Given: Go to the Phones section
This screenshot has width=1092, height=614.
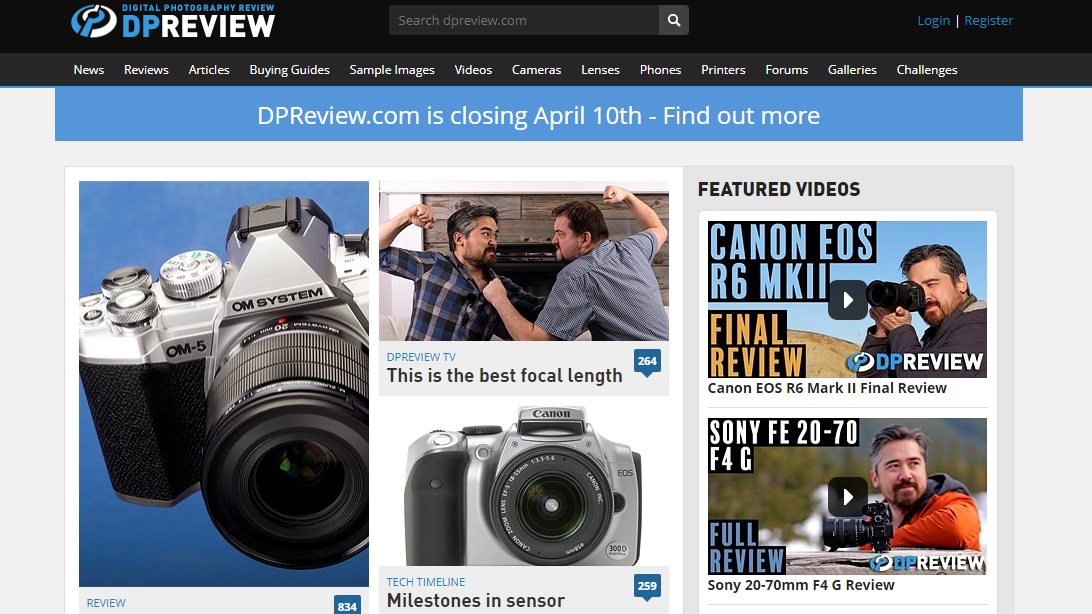Looking at the screenshot, I should pos(660,70).
